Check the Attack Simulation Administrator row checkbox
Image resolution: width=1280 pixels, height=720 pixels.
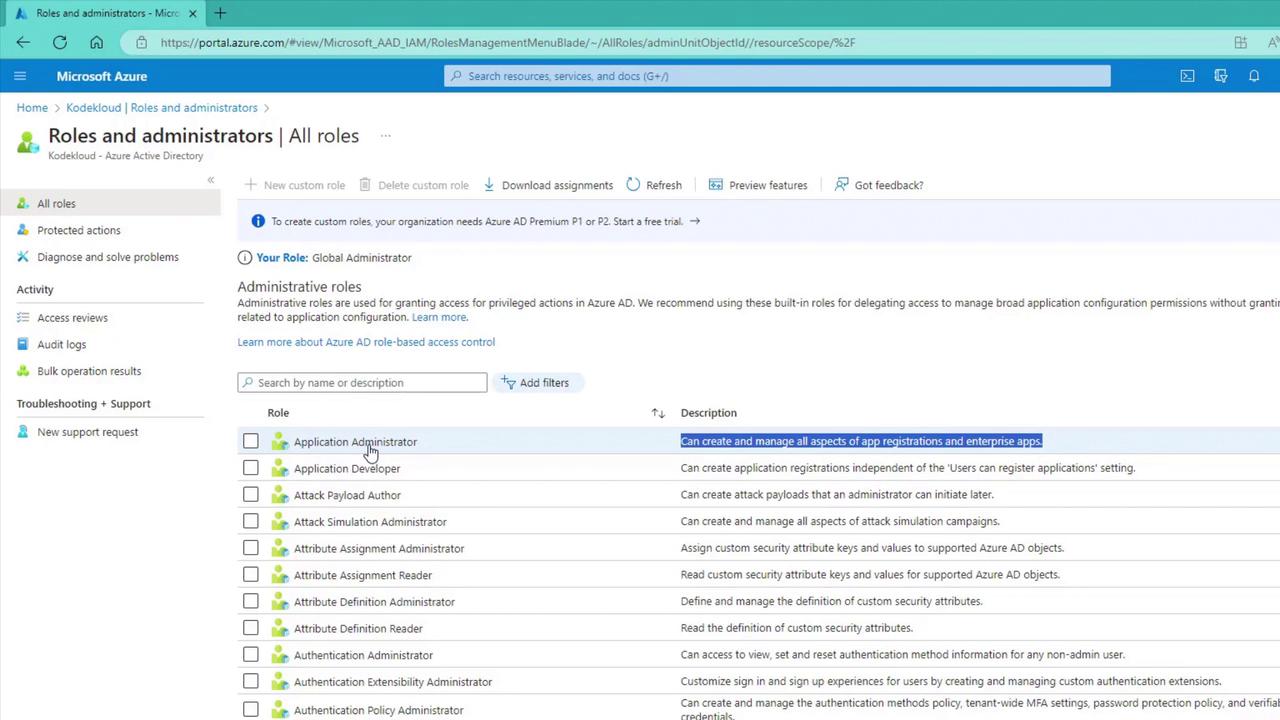click(251, 521)
